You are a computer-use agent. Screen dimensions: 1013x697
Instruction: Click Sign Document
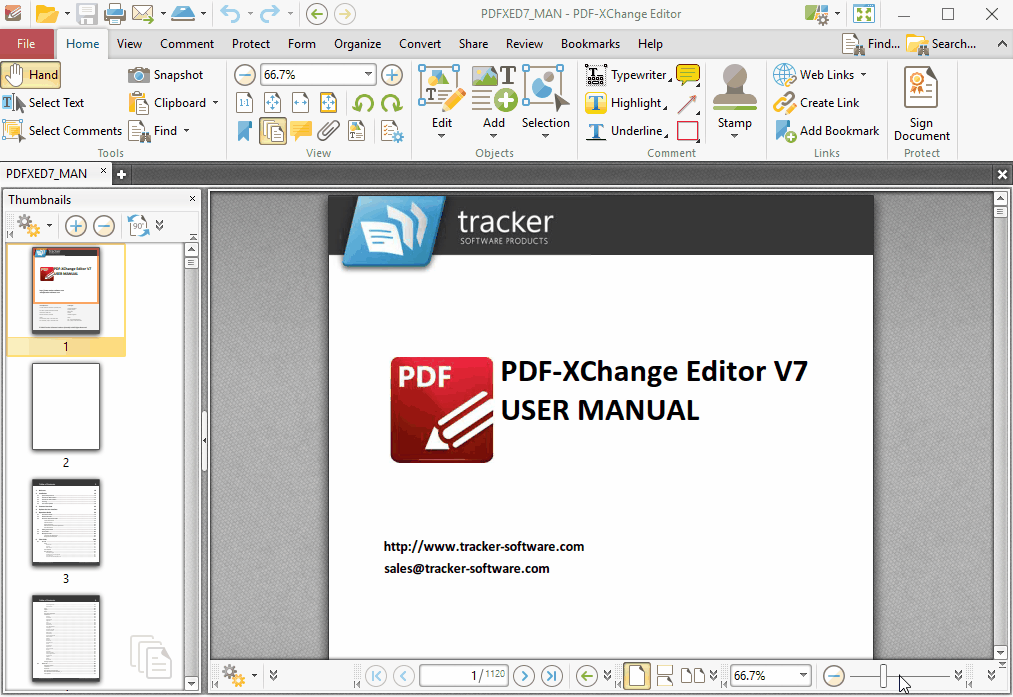[921, 104]
